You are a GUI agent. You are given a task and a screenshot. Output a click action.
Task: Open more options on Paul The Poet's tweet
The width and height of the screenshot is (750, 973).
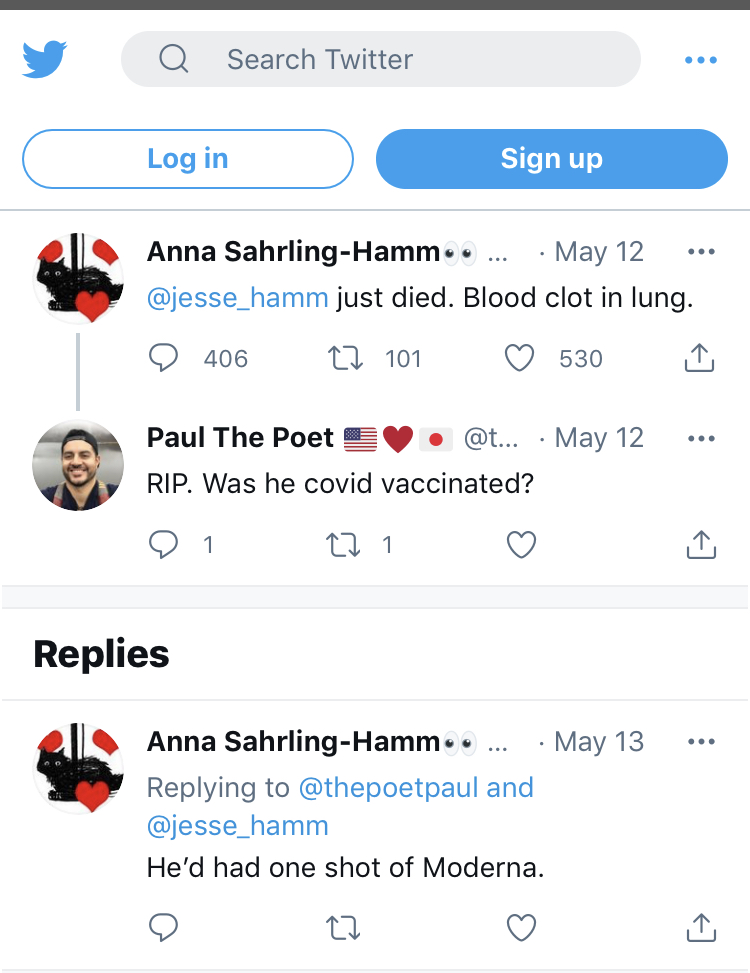[702, 438]
